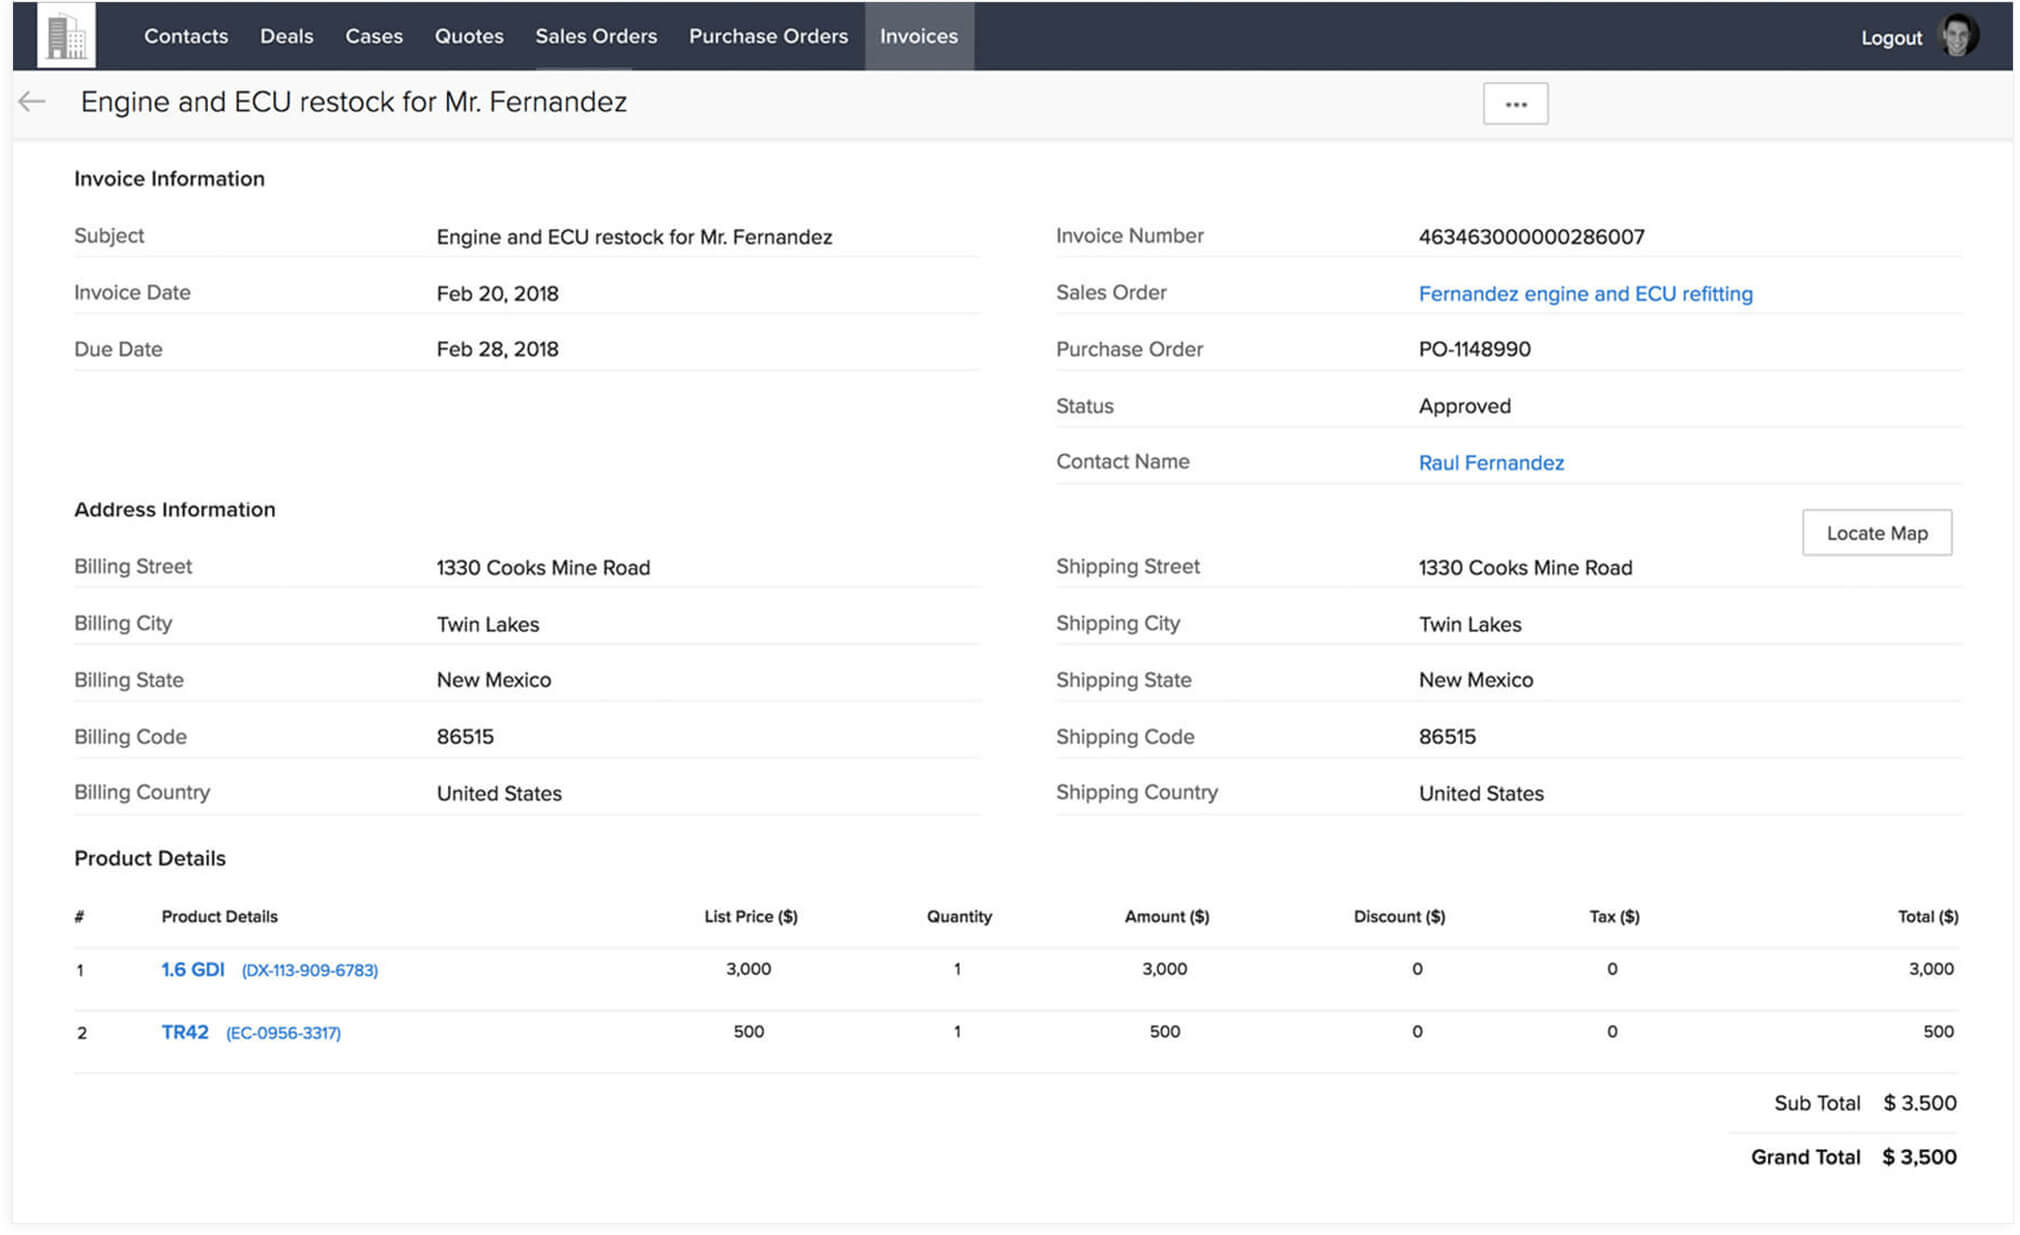Open the user profile avatar

click(x=1958, y=36)
